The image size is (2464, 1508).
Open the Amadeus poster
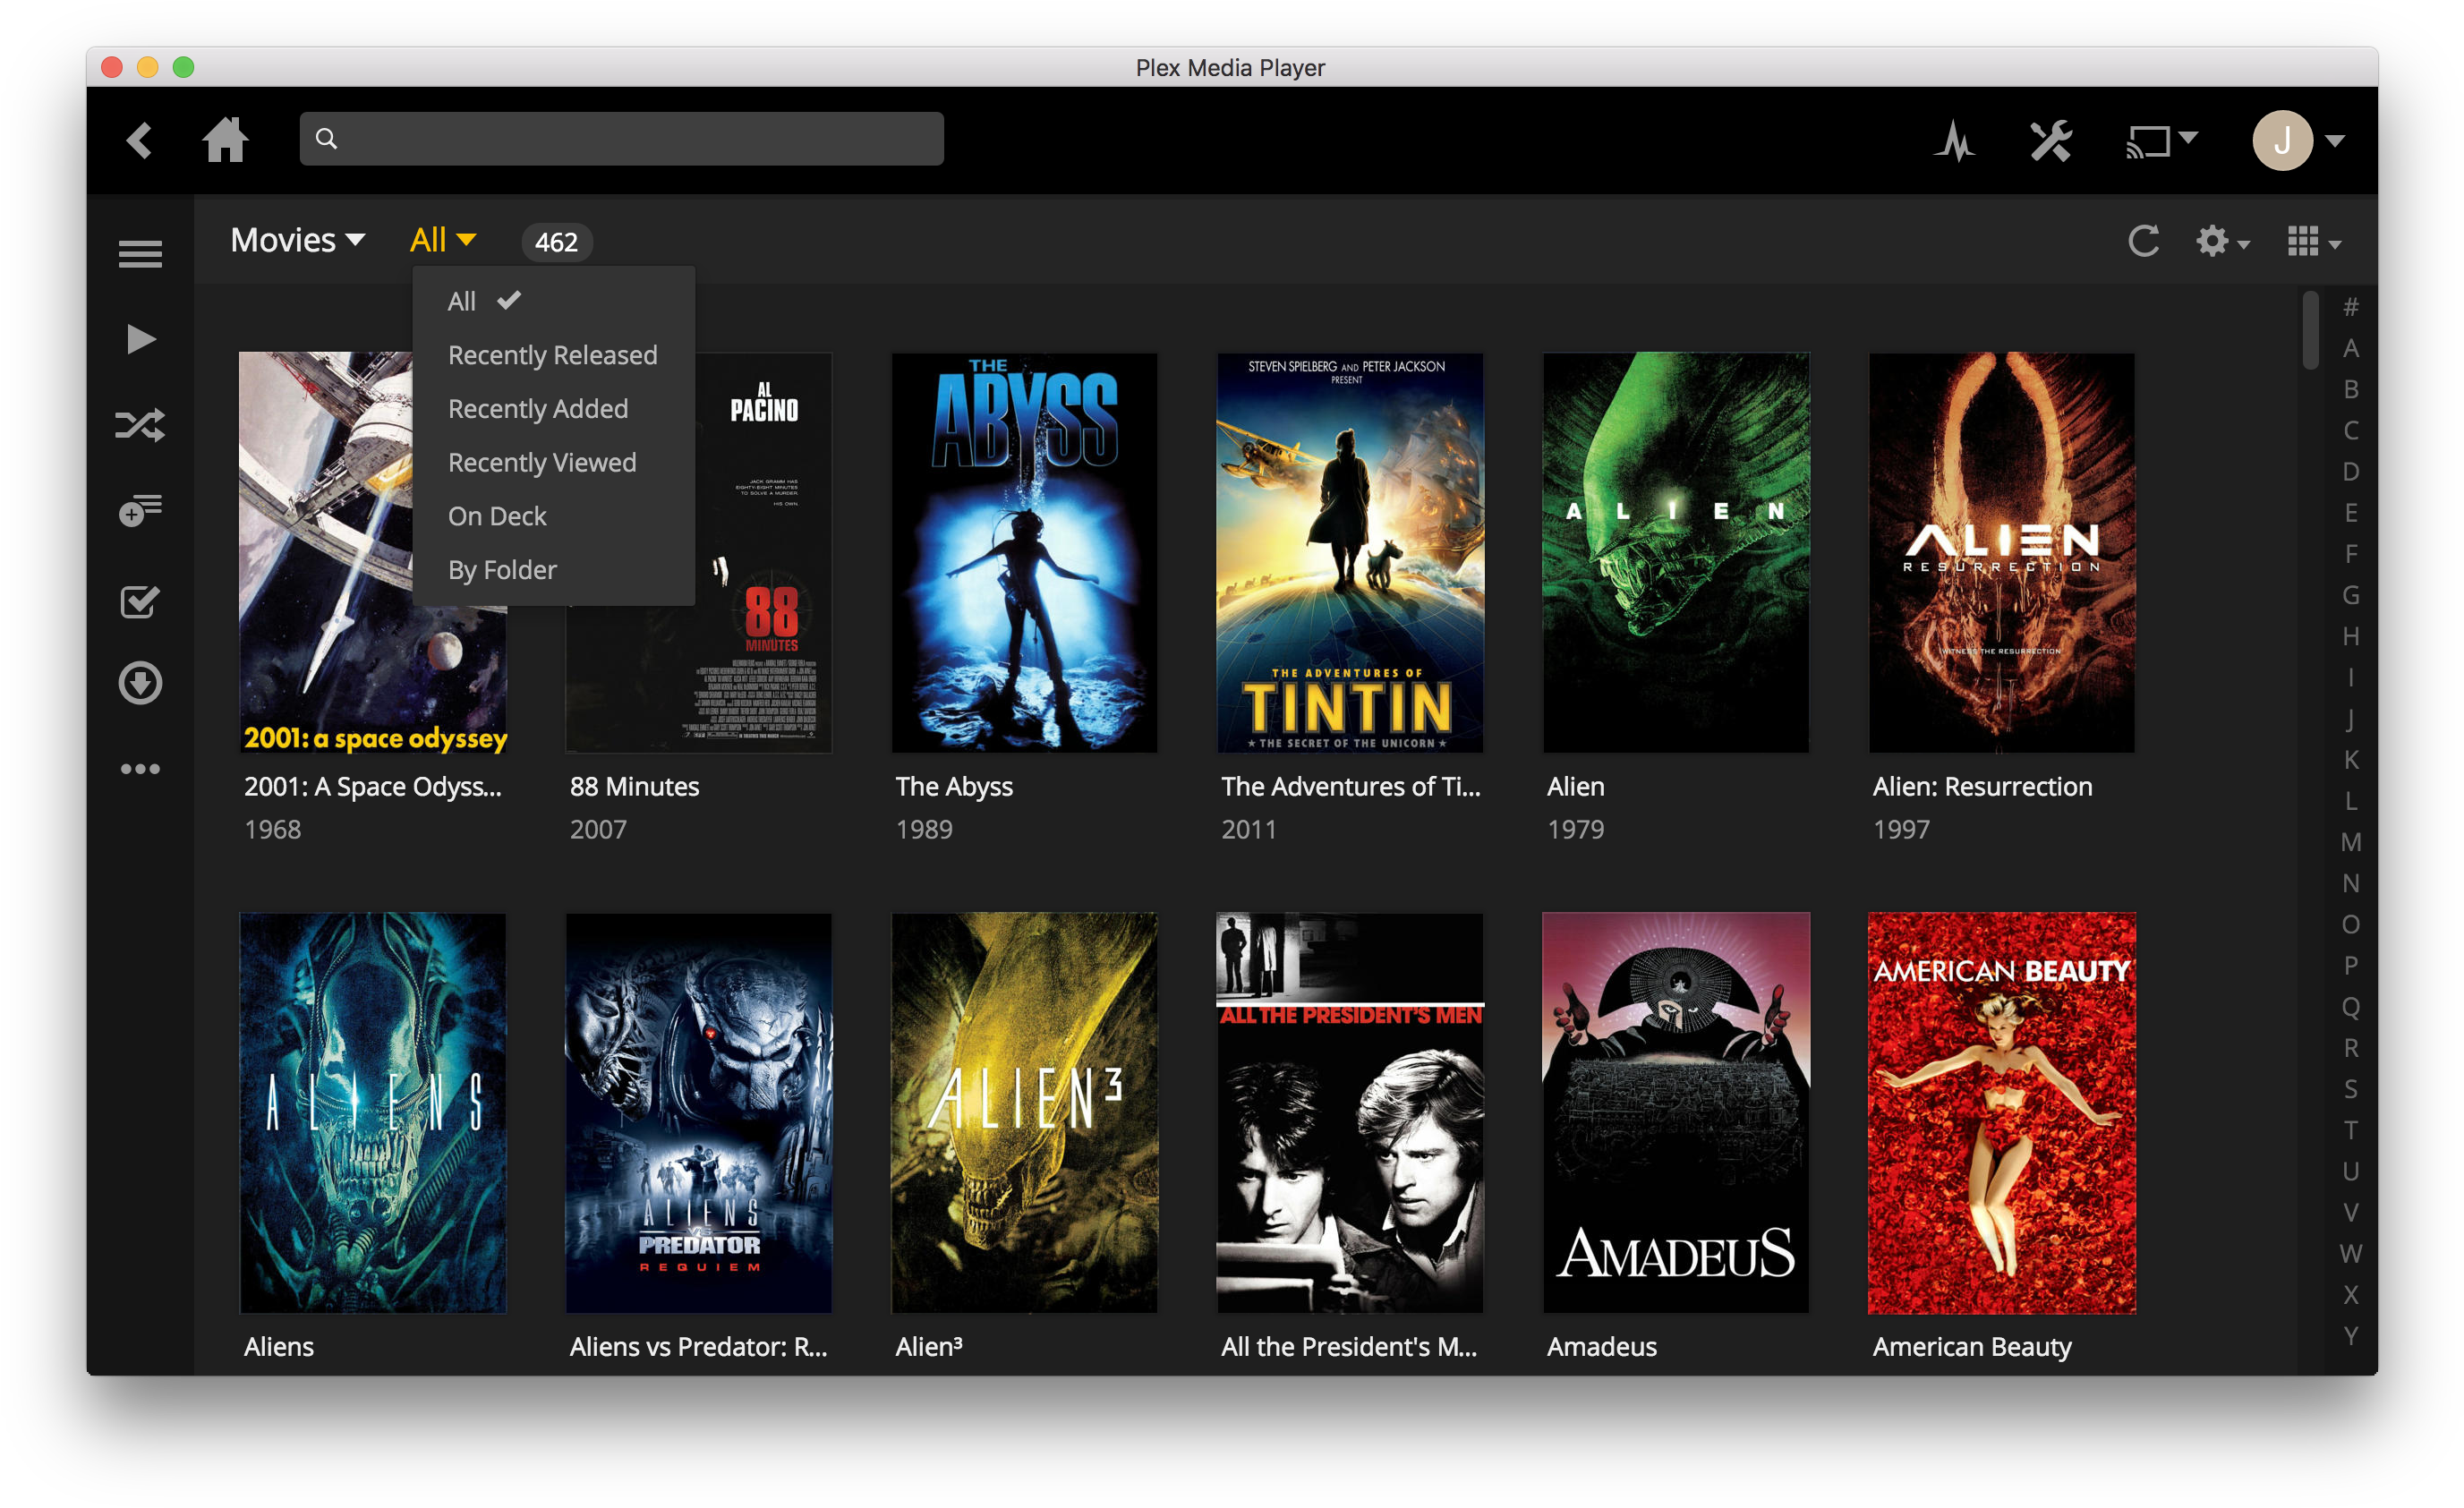tap(1676, 1112)
